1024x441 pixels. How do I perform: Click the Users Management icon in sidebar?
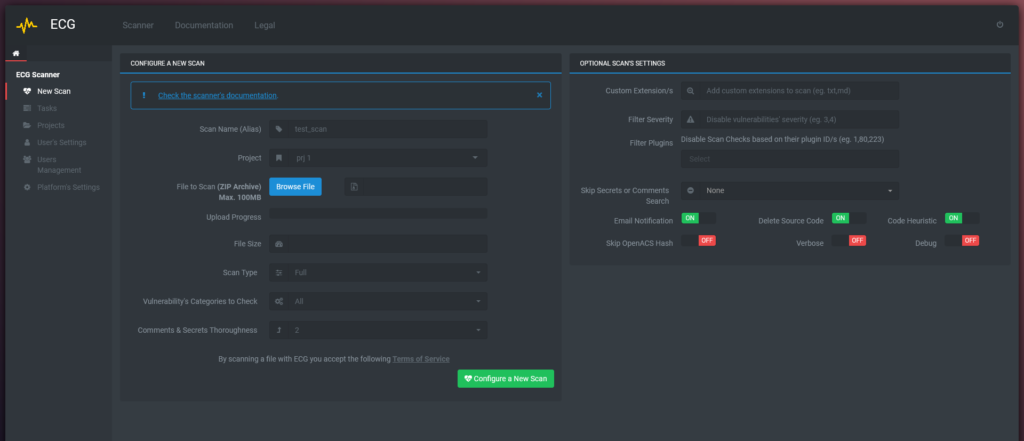27,159
